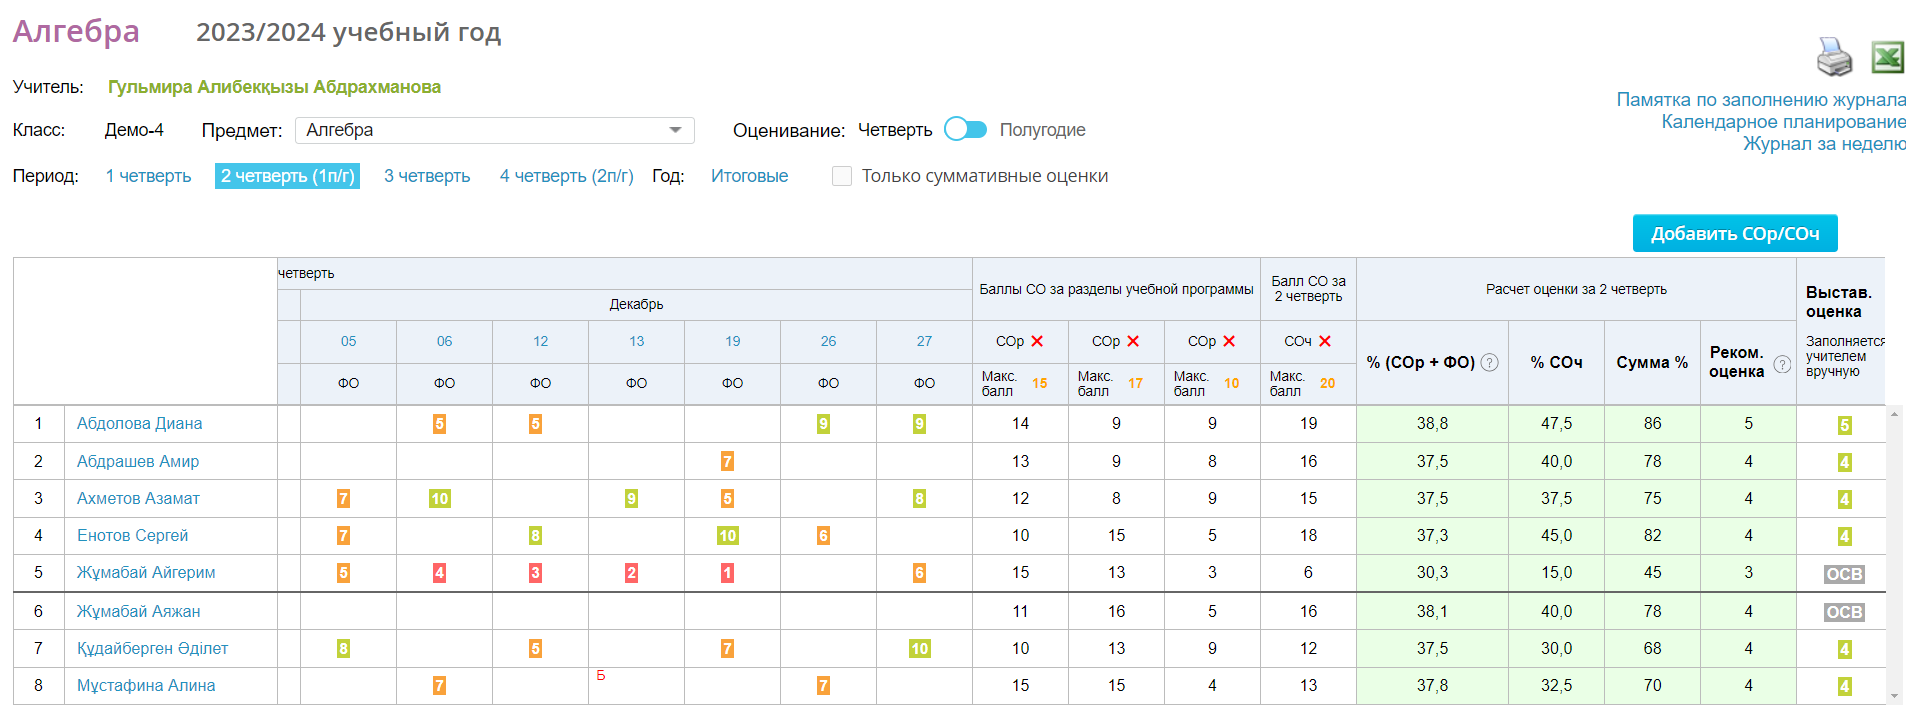Click the printer icon
This screenshot has height=705, width=1906.
[x=1834, y=57]
